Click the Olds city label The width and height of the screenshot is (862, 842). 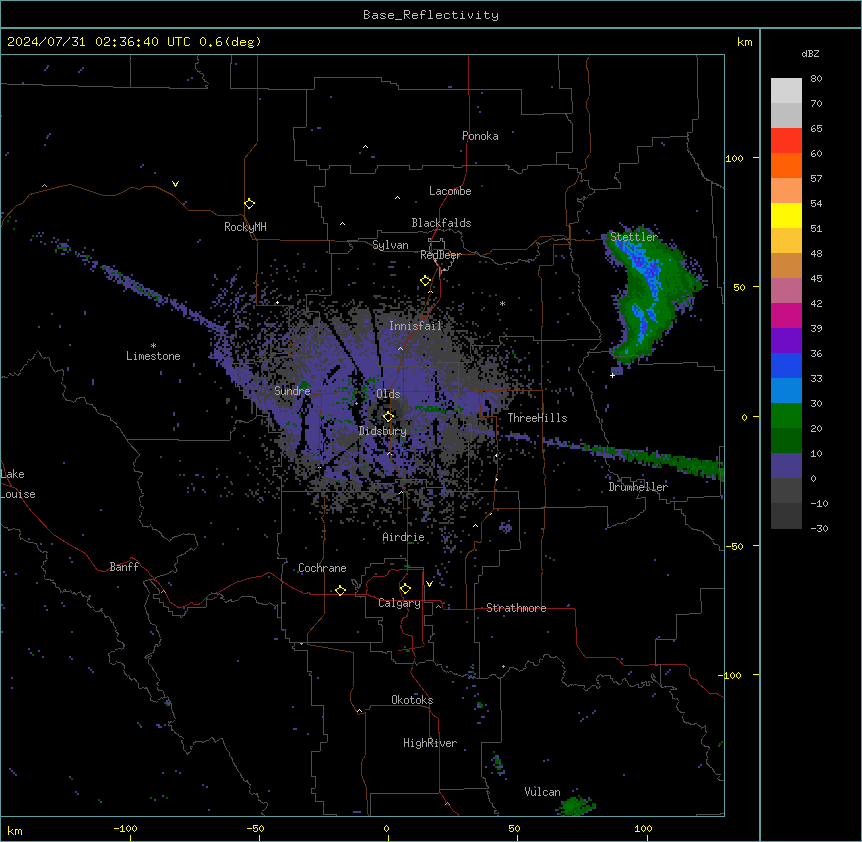[x=388, y=394]
